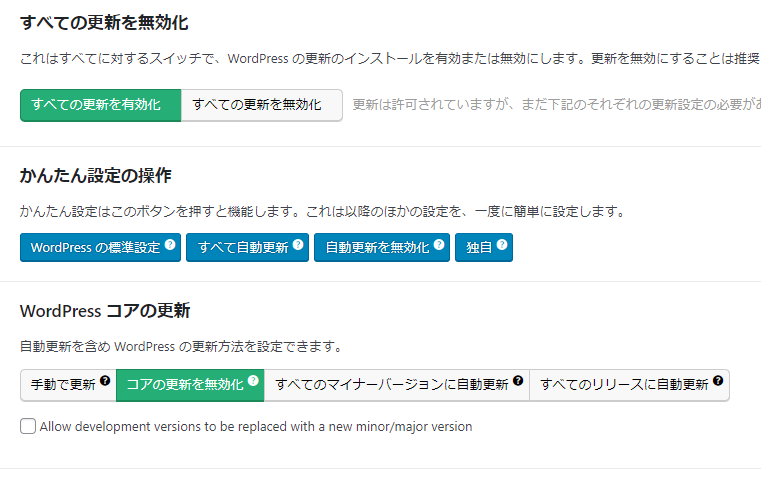Viewport: 761px width, 477px height.
Task: Click help icon on コアの更新を無効化
Action: click(x=253, y=380)
